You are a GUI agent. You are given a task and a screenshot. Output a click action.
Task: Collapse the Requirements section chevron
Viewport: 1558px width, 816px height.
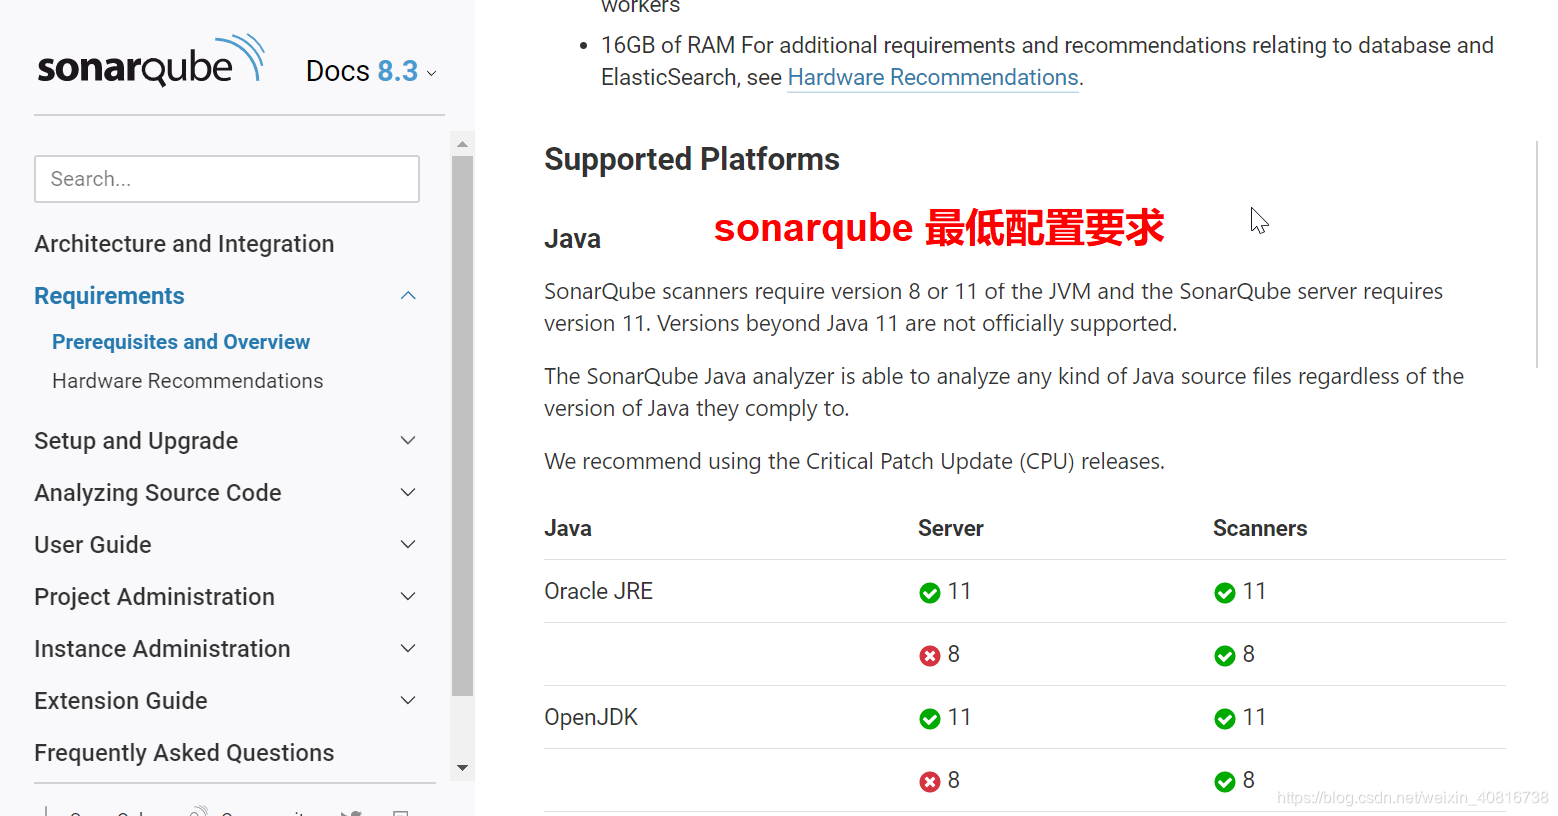pyautogui.click(x=408, y=295)
